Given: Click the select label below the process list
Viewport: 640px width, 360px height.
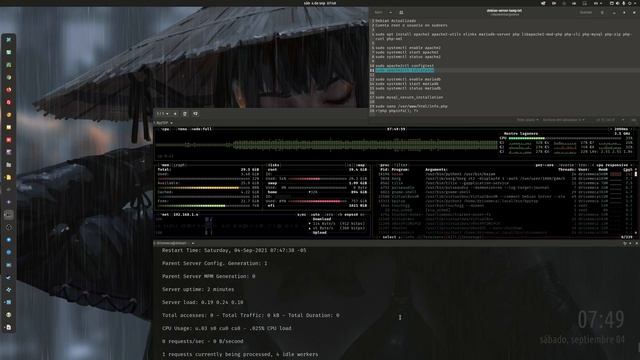Looking at the screenshot, I should 389,237.
